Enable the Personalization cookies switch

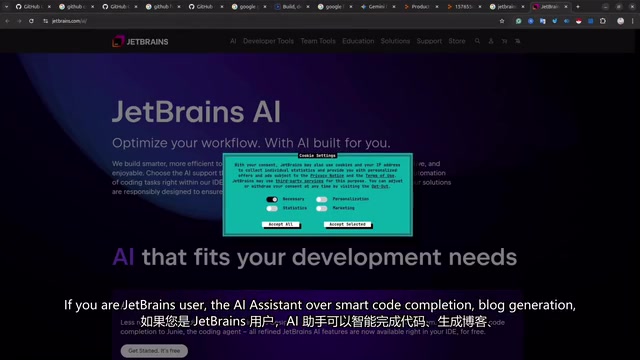point(322,199)
